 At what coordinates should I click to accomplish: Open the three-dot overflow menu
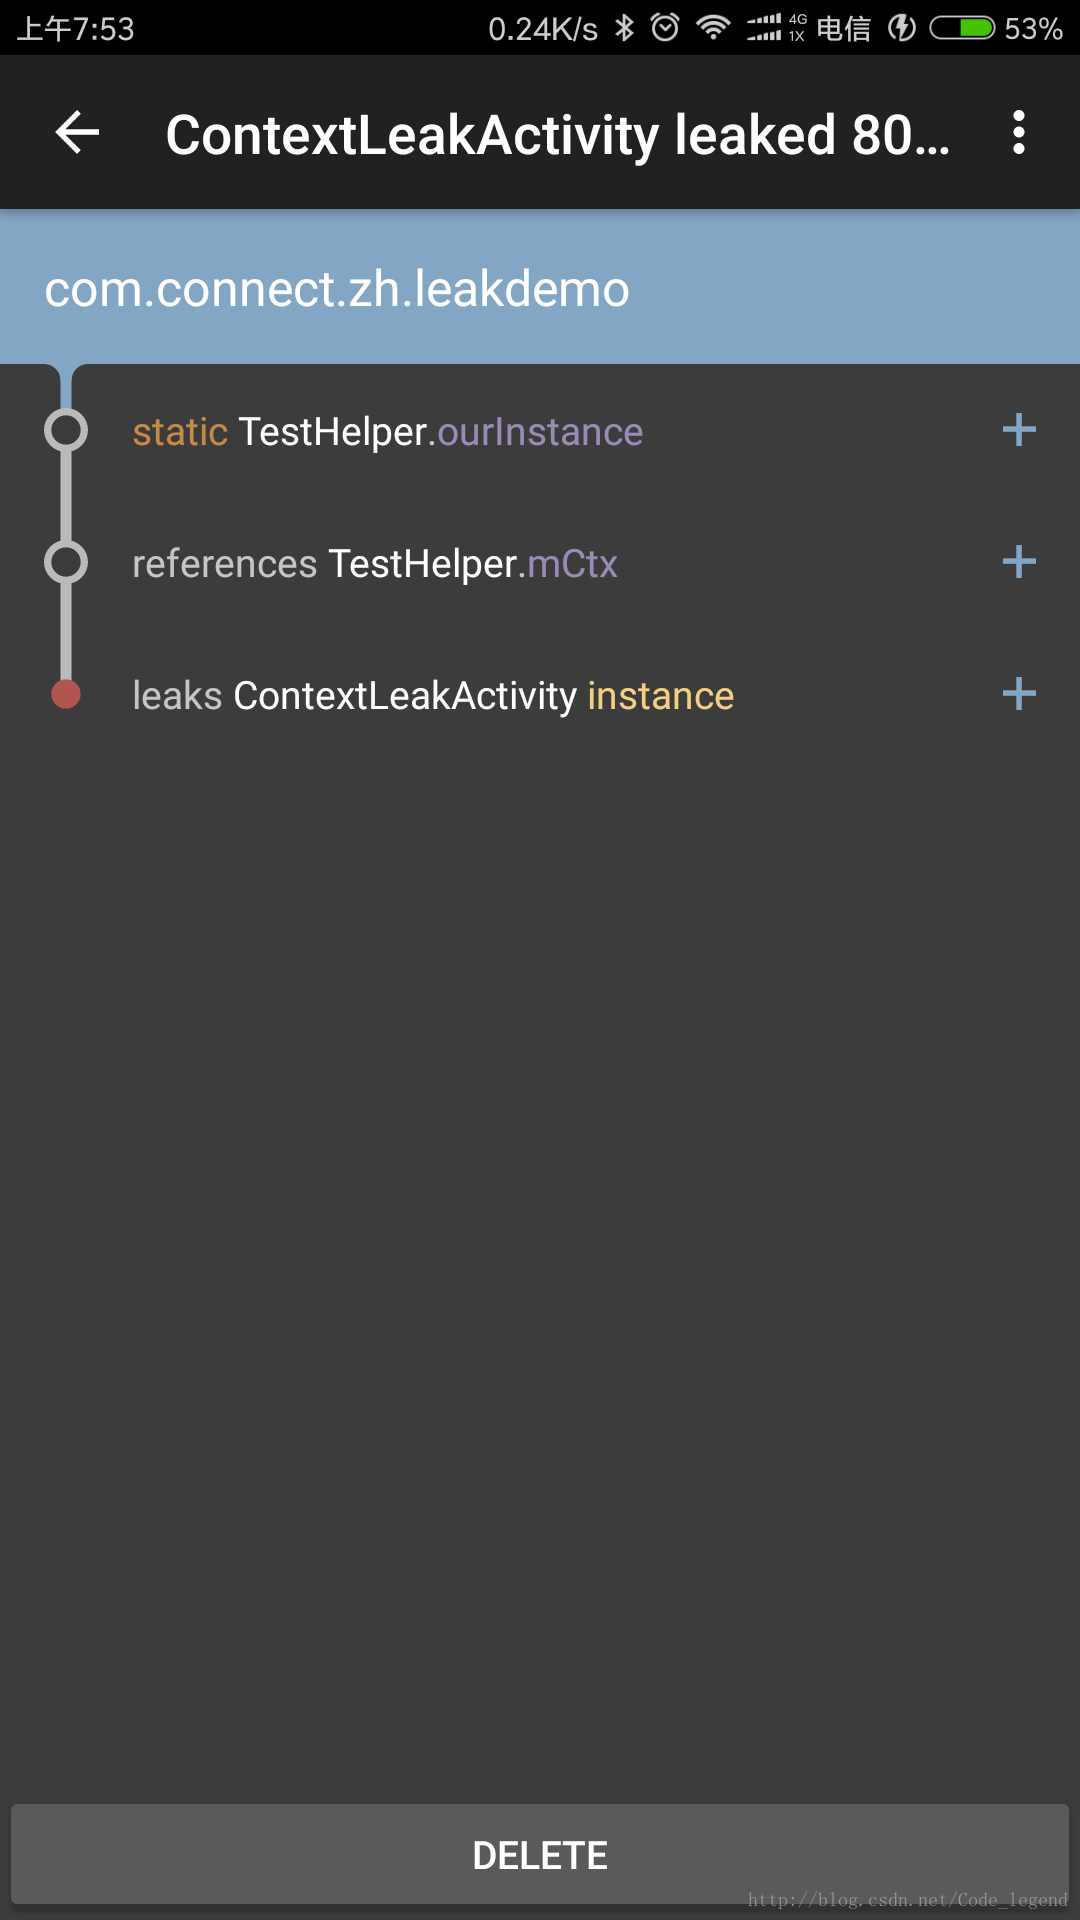pos(1018,133)
